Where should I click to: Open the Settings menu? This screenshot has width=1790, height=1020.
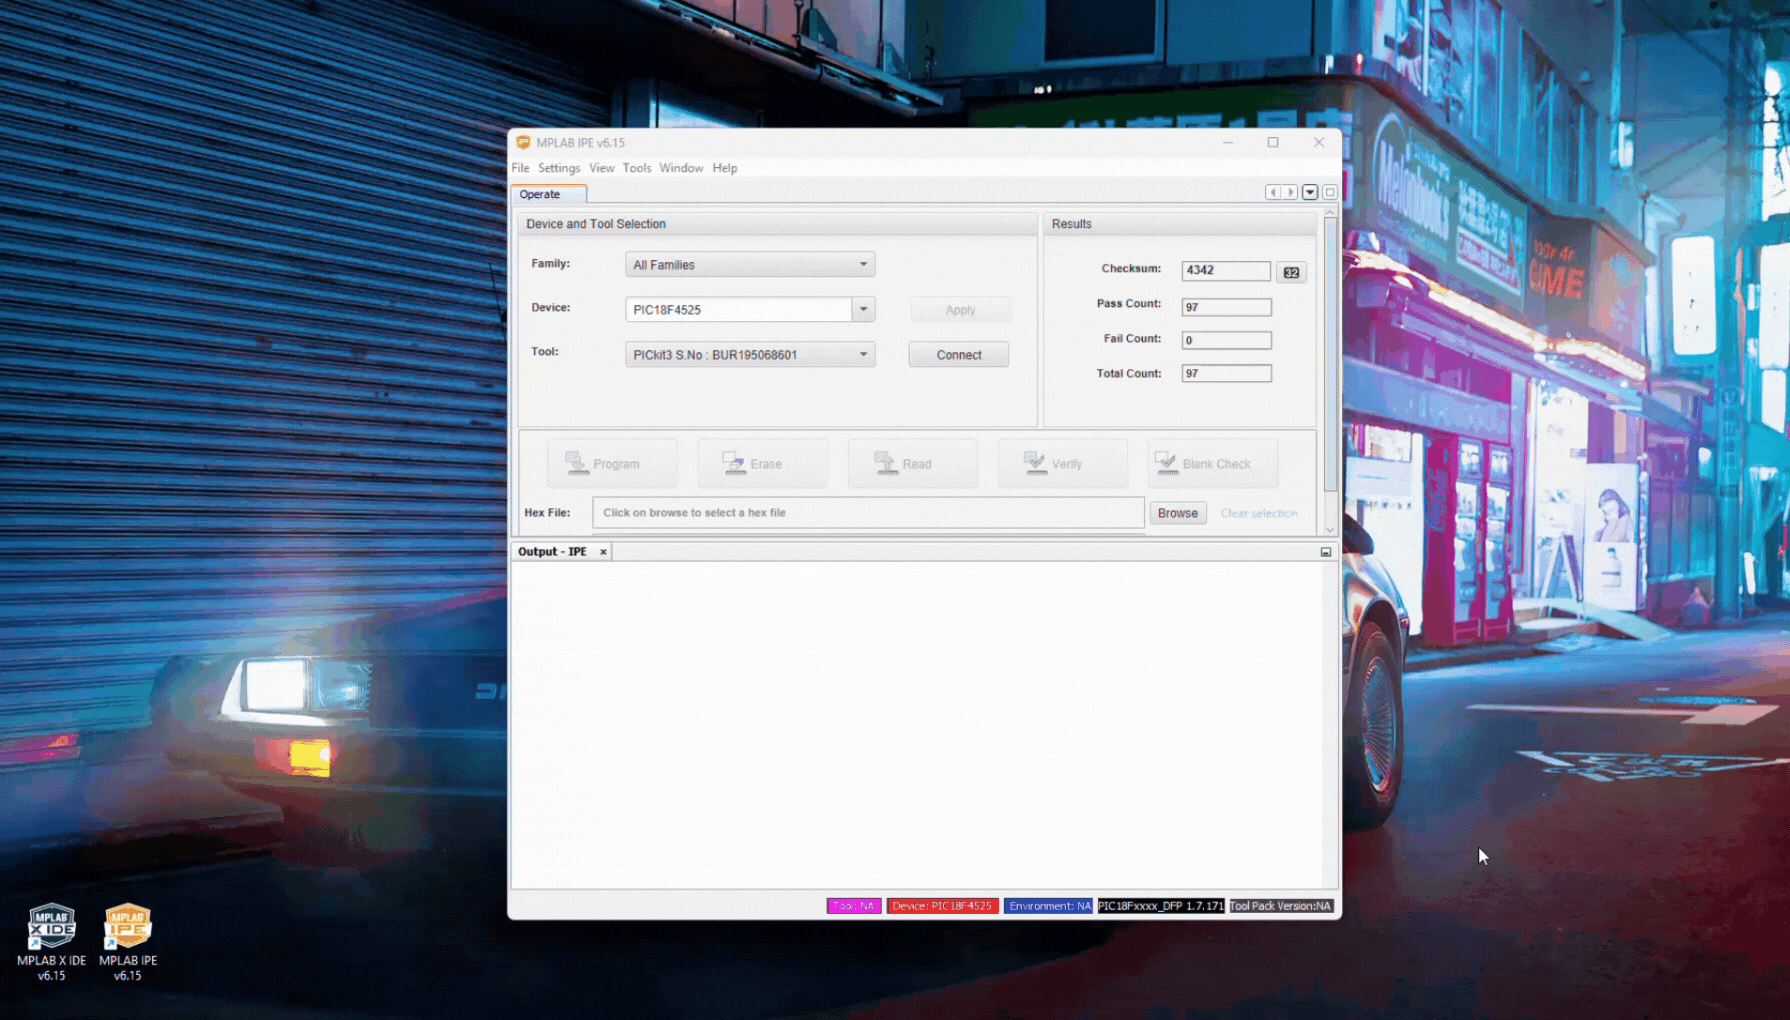tap(558, 168)
